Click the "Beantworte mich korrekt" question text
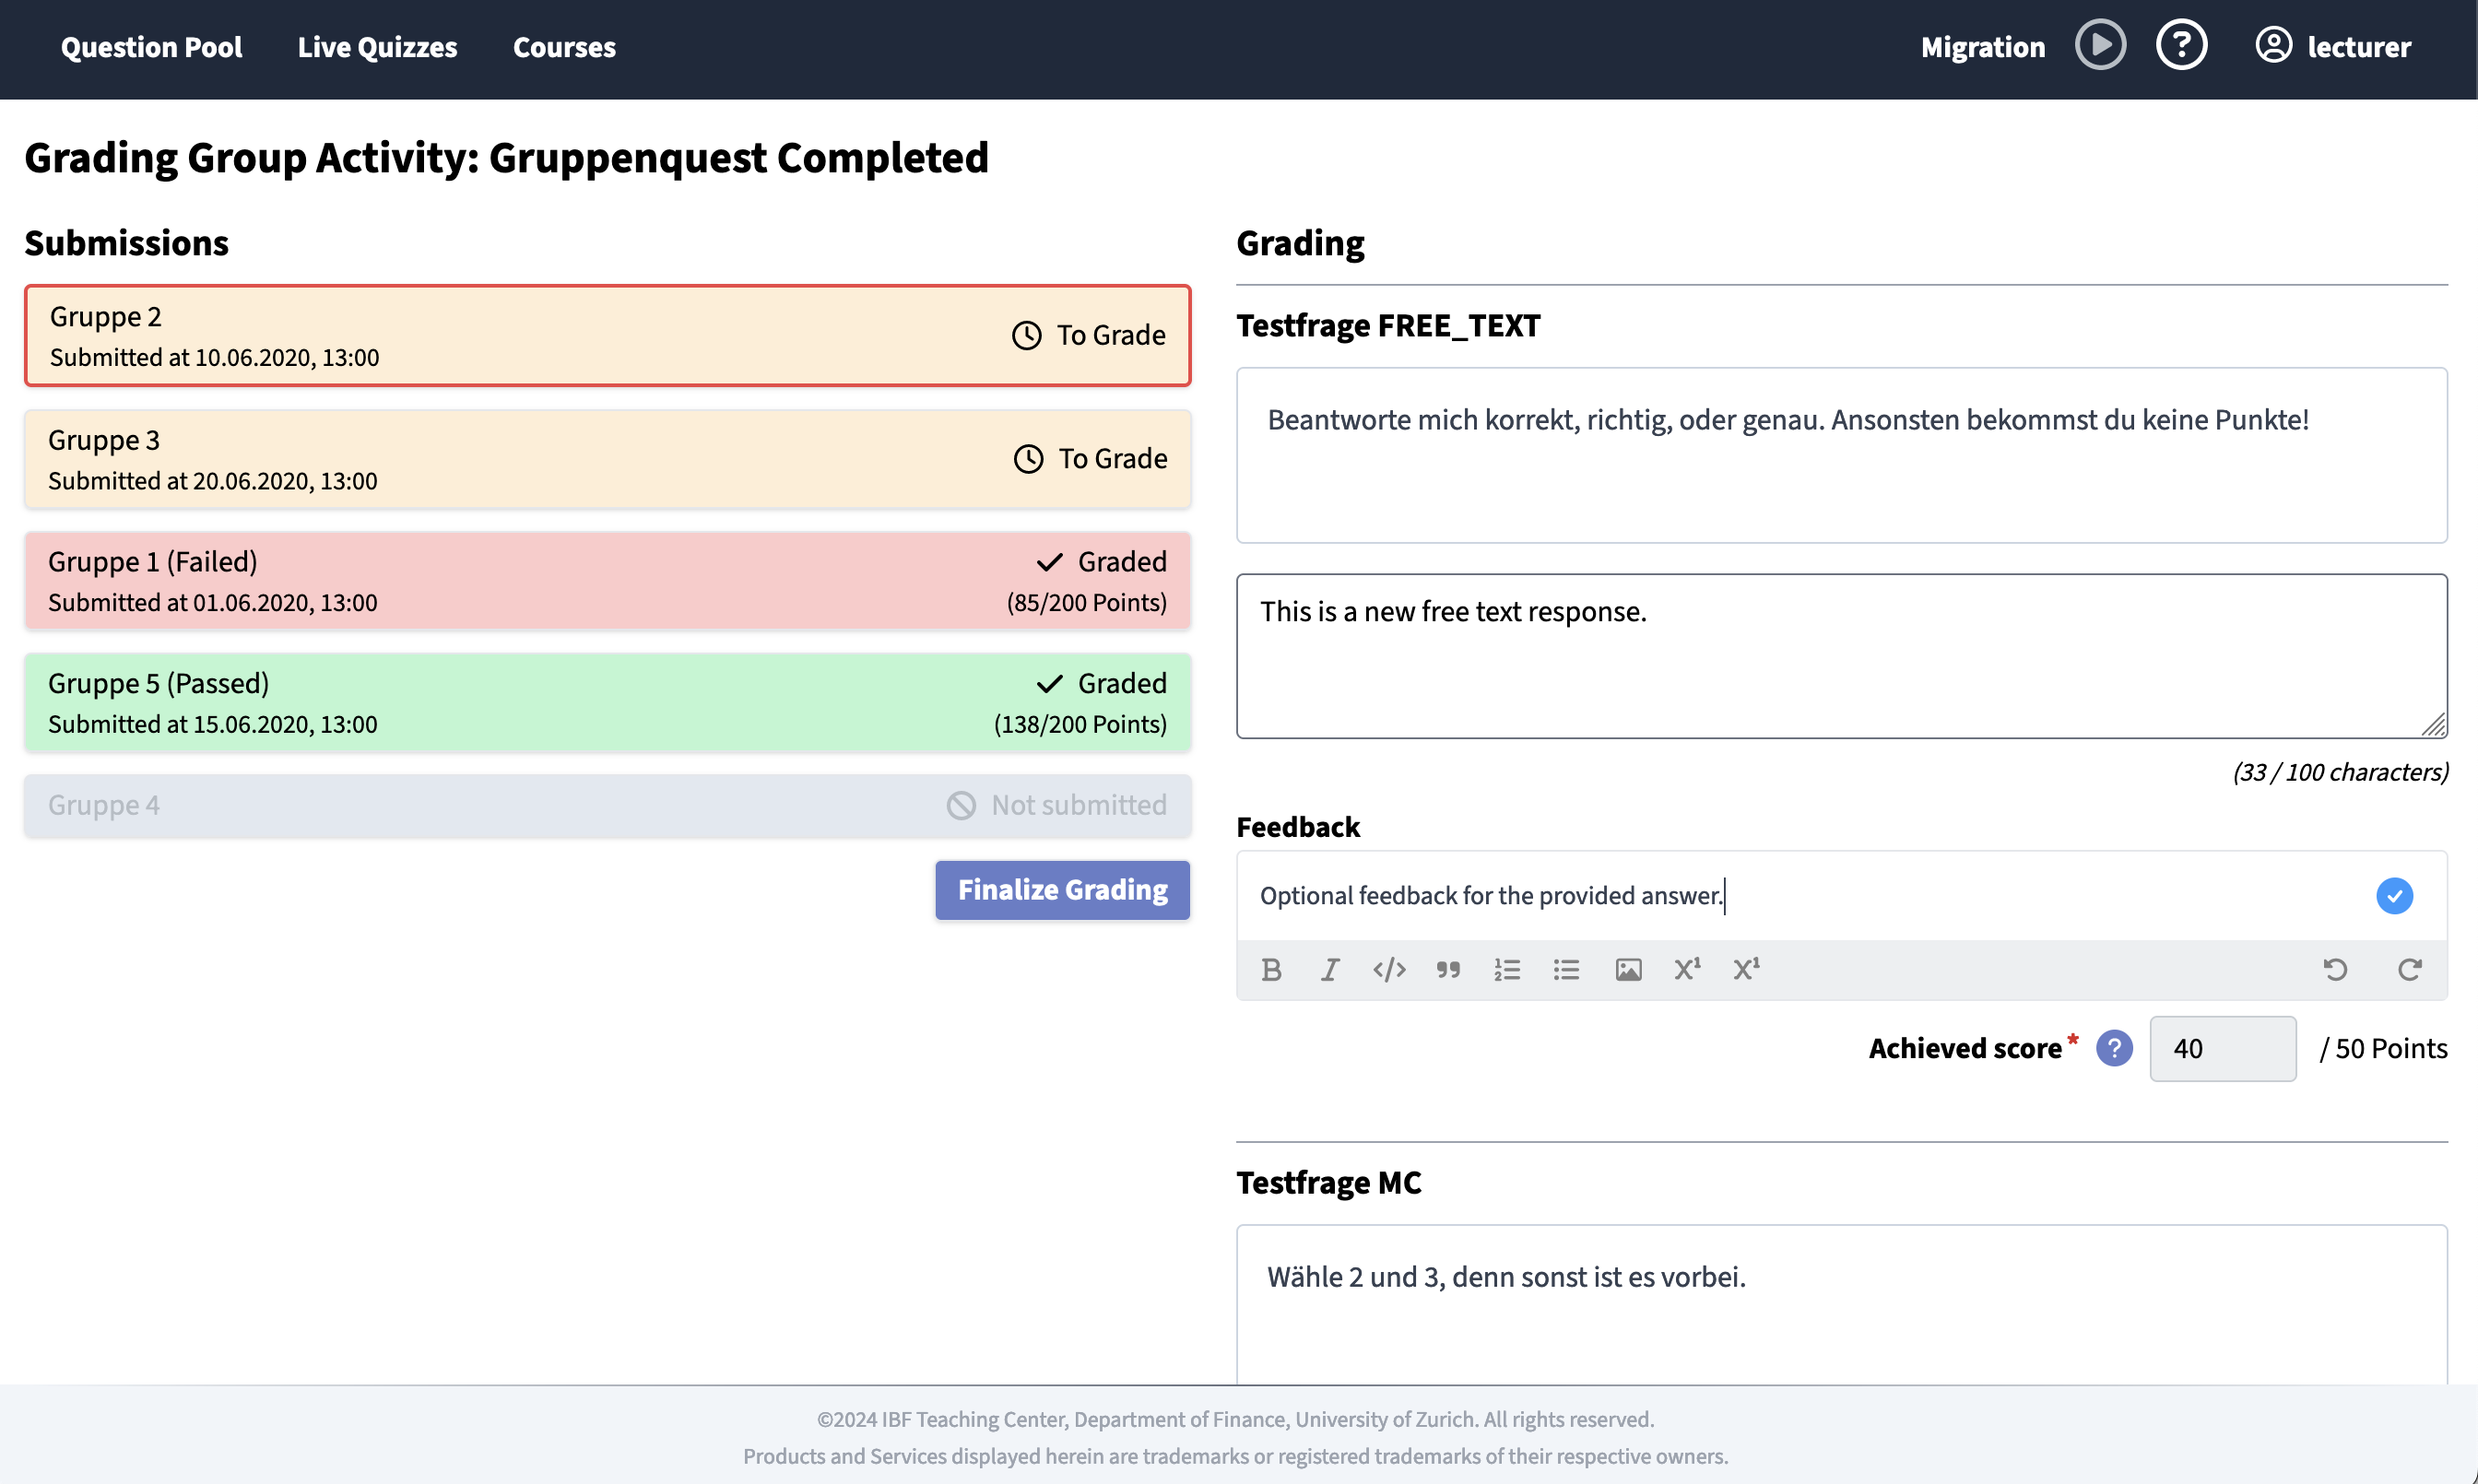 [1788, 420]
